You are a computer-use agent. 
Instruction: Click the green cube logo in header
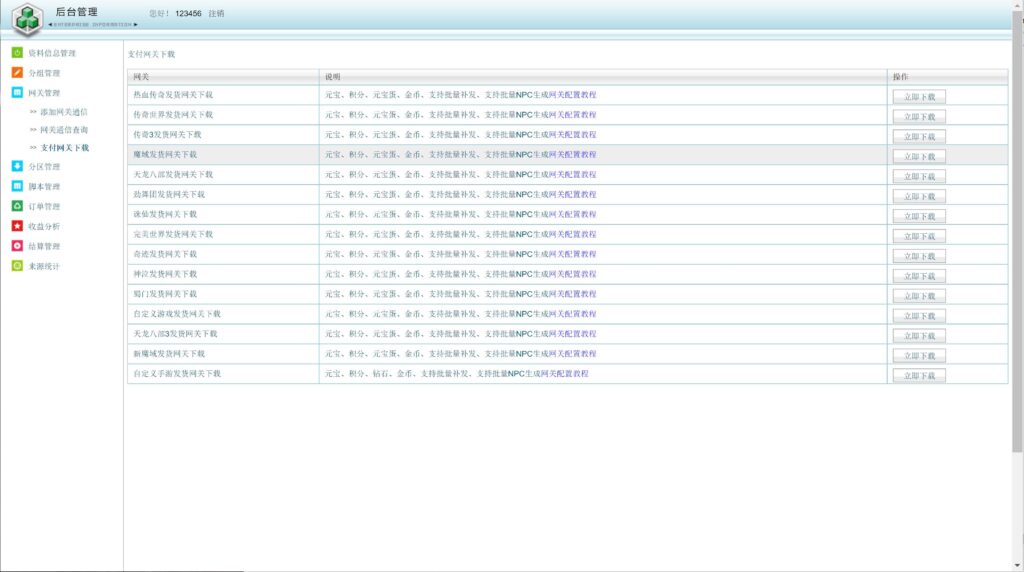tap(26, 19)
